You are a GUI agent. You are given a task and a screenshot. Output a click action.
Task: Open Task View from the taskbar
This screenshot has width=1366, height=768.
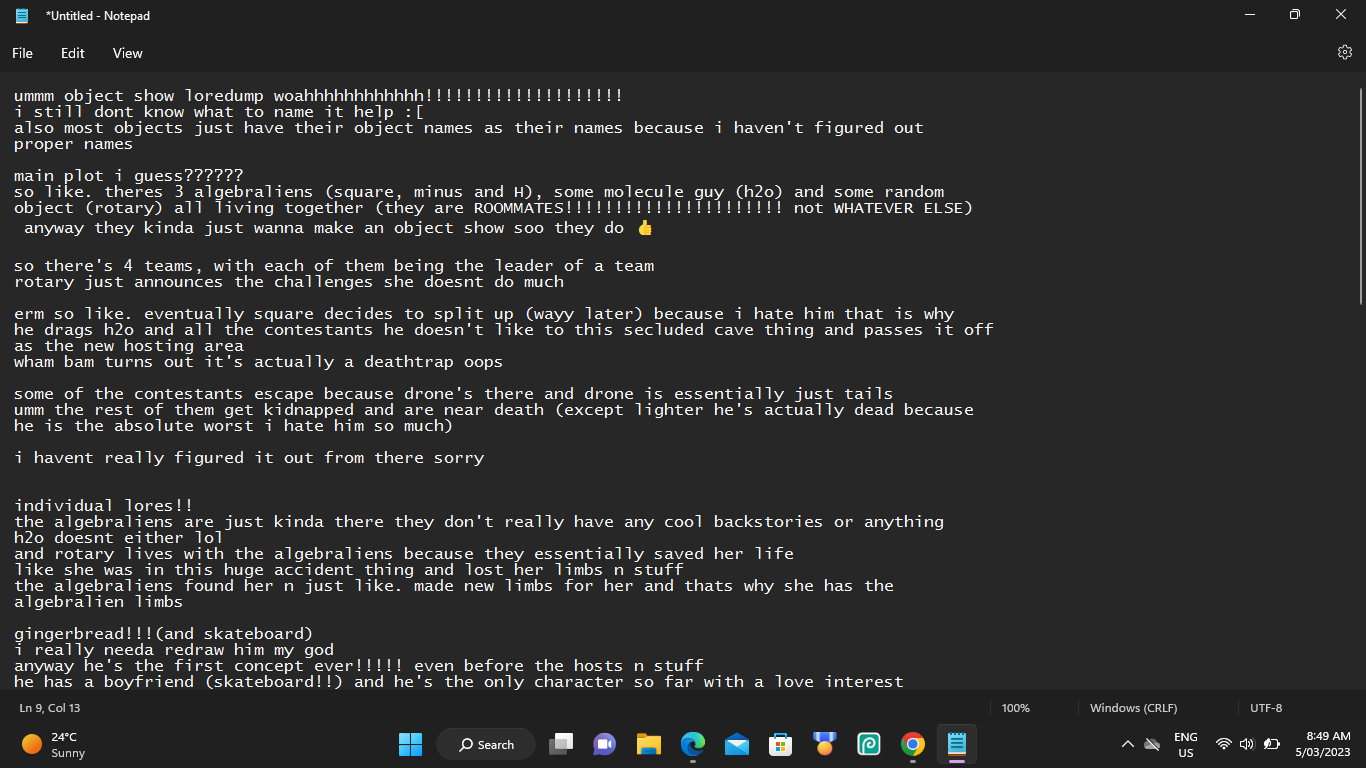(x=561, y=744)
